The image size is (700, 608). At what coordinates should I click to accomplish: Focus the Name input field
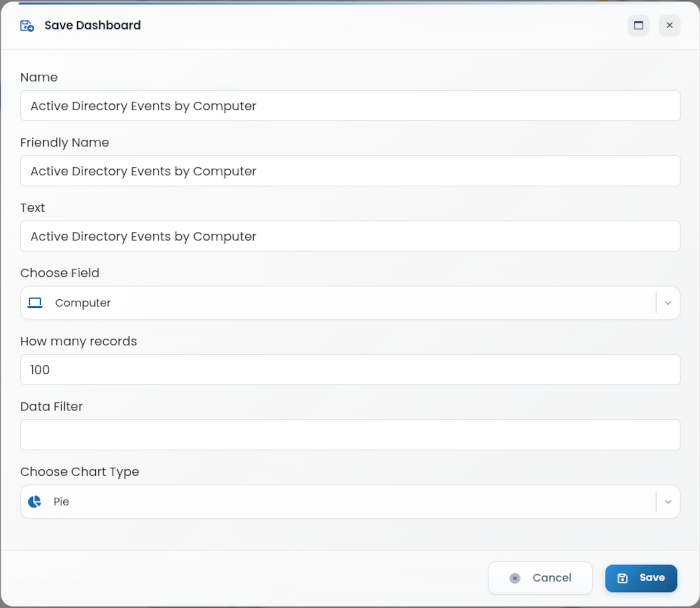click(x=350, y=106)
